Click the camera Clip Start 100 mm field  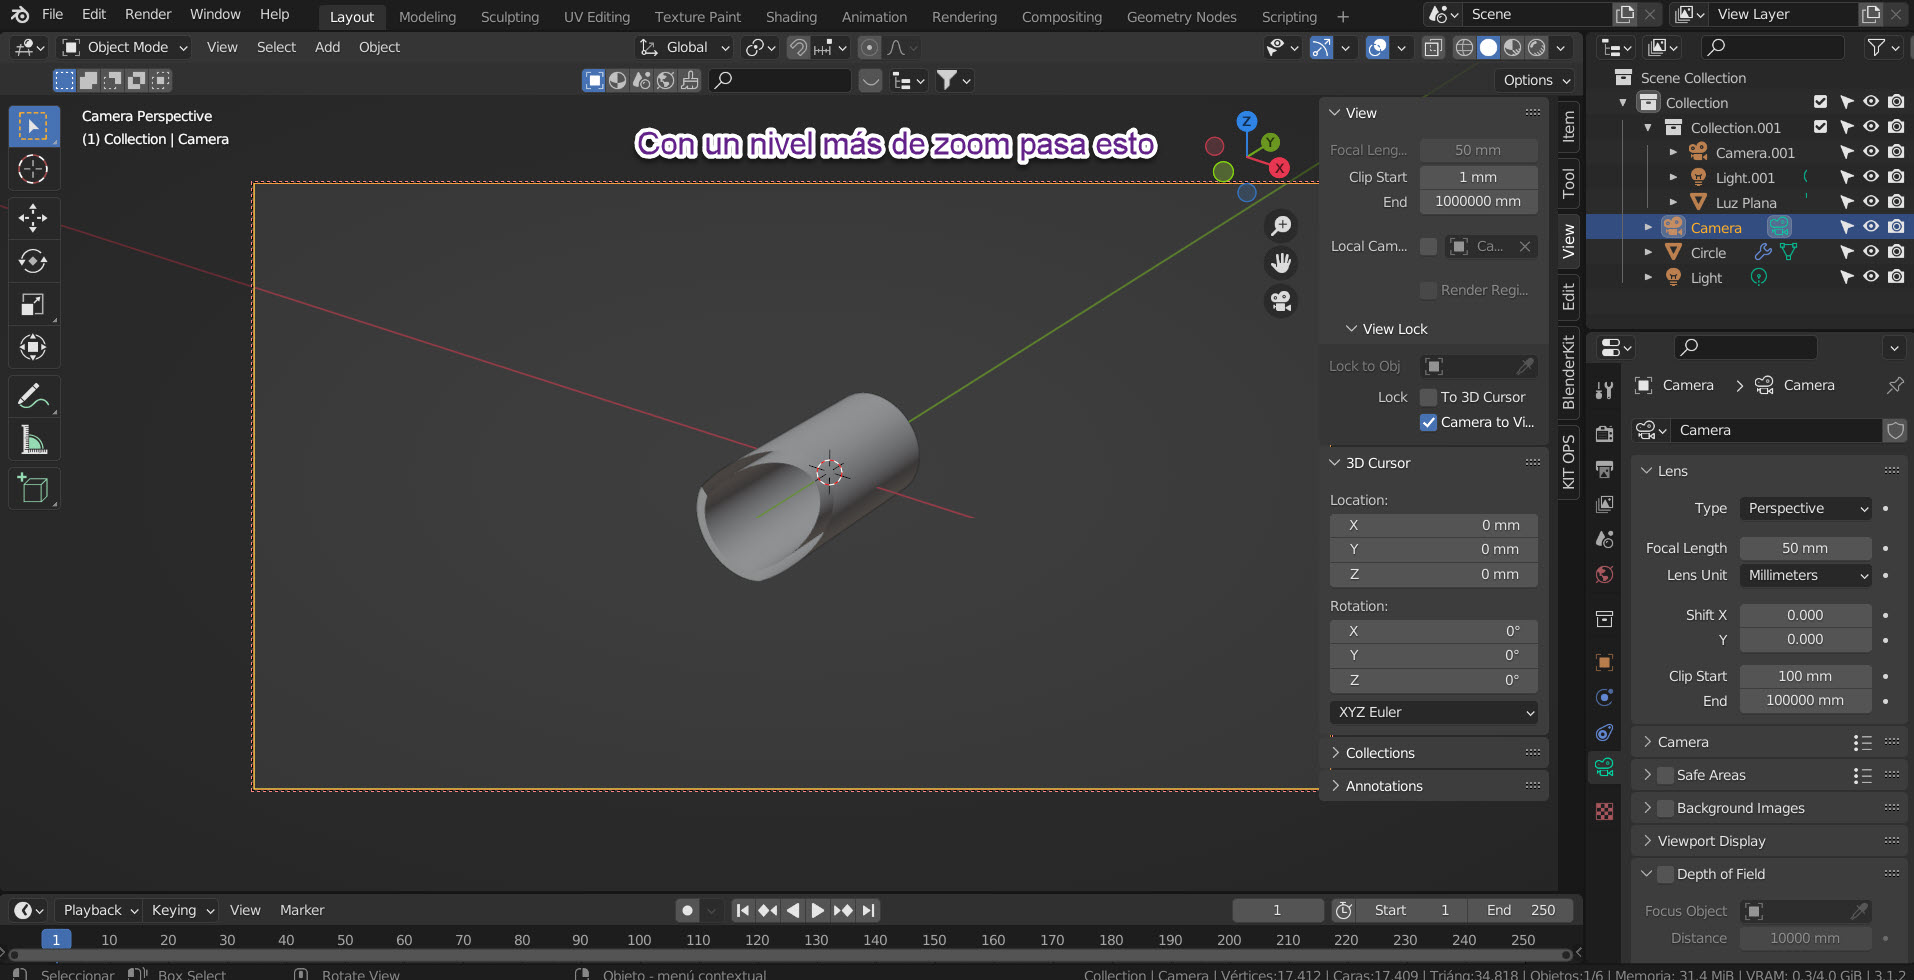[x=1805, y=676]
